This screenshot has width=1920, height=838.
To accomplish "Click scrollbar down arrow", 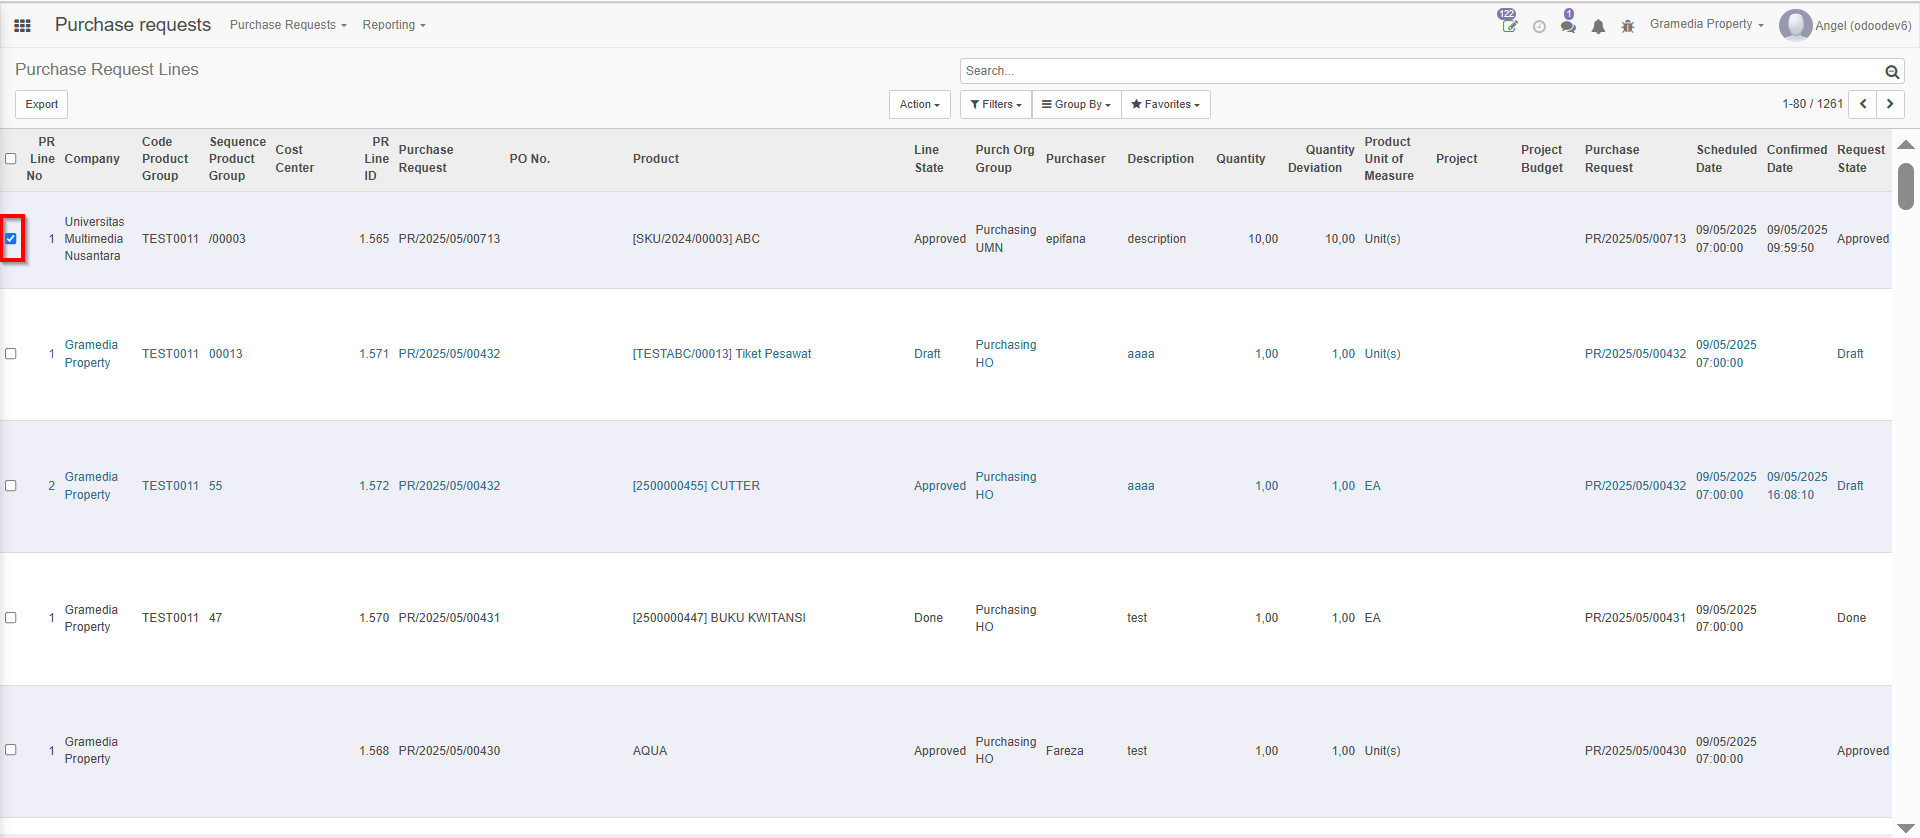I will coord(1906,827).
